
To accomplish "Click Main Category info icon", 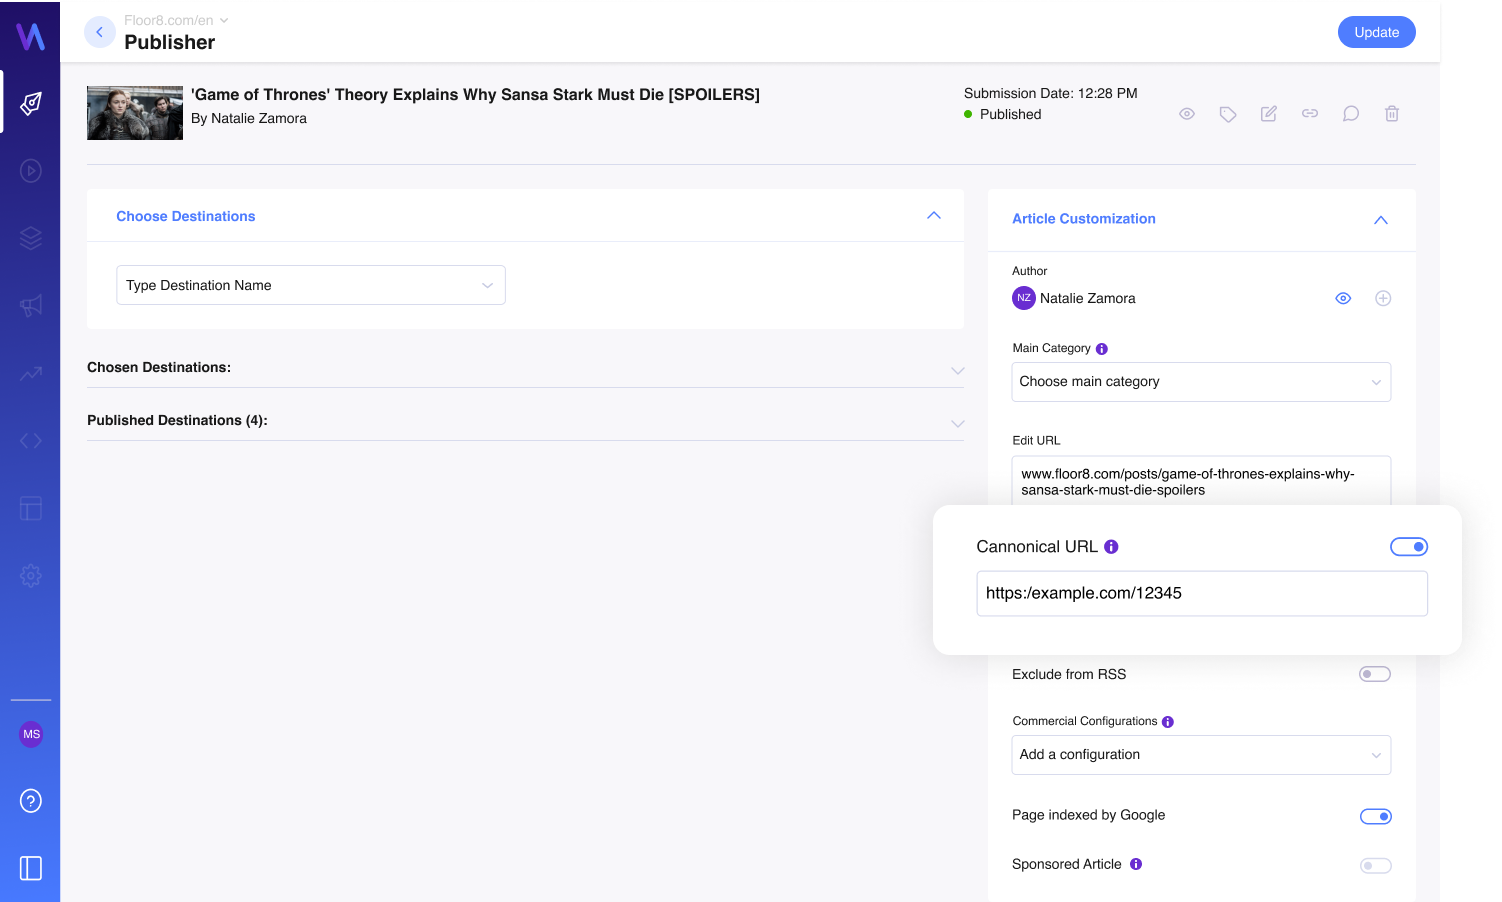I will (x=1102, y=349).
